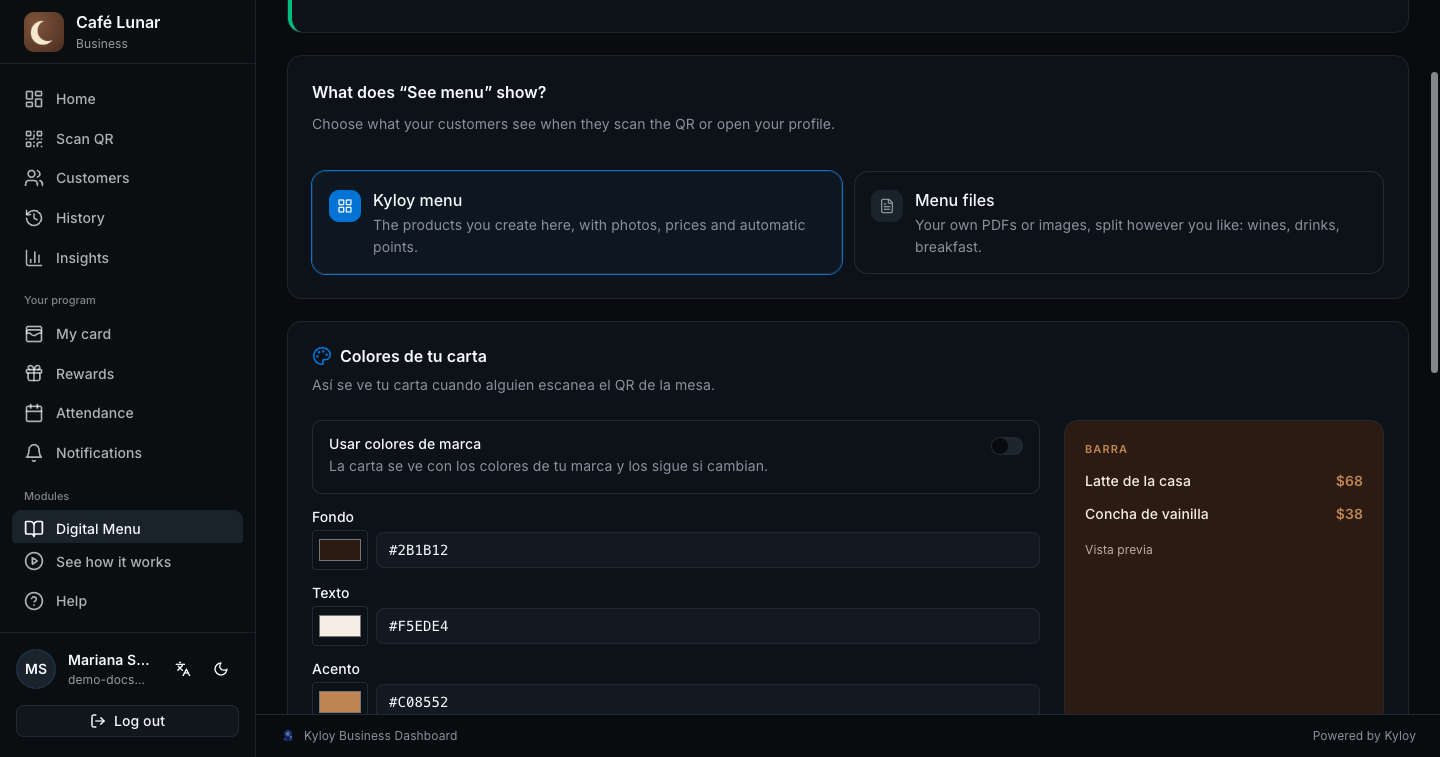Enable the Usar colores de marca switch
Viewport: 1440px width, 757px height.
click(1007, 446)
